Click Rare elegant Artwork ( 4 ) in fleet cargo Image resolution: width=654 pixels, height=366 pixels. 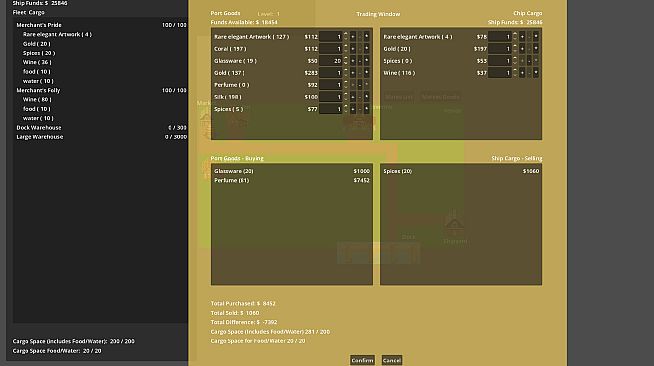[57, 35]
